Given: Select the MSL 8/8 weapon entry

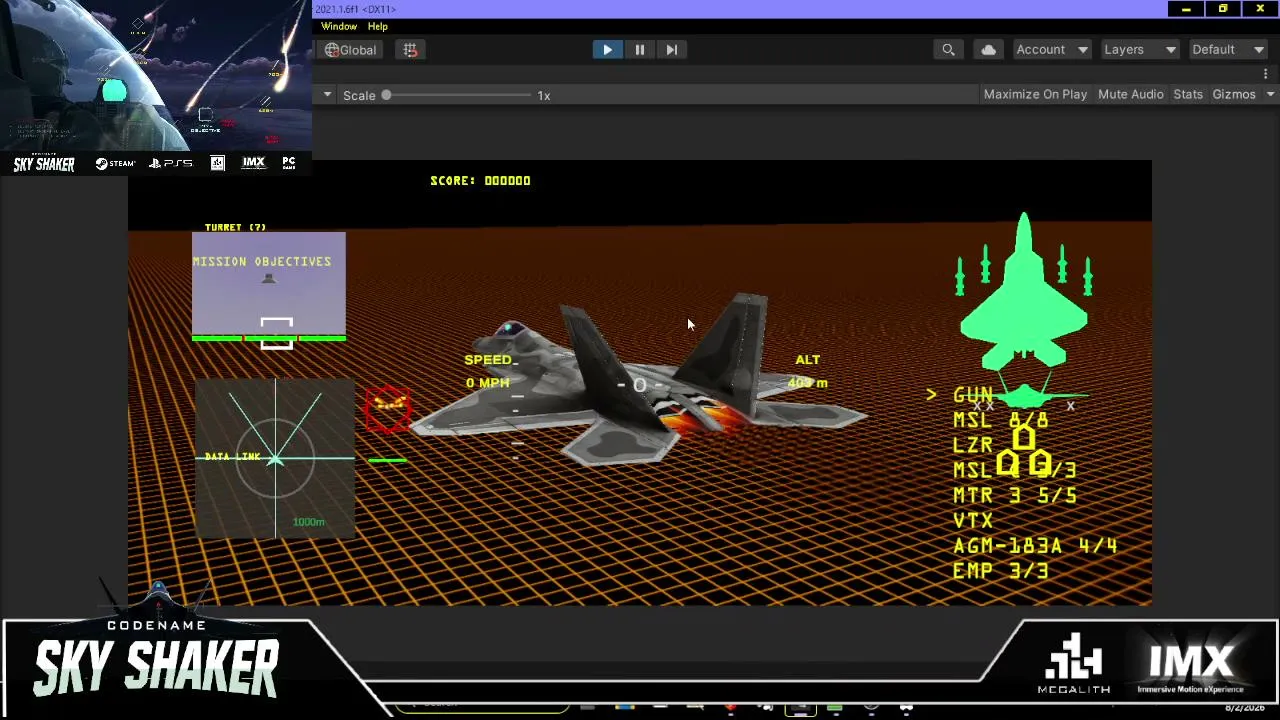Looking at the screenshot, I should coord(1000,420).
